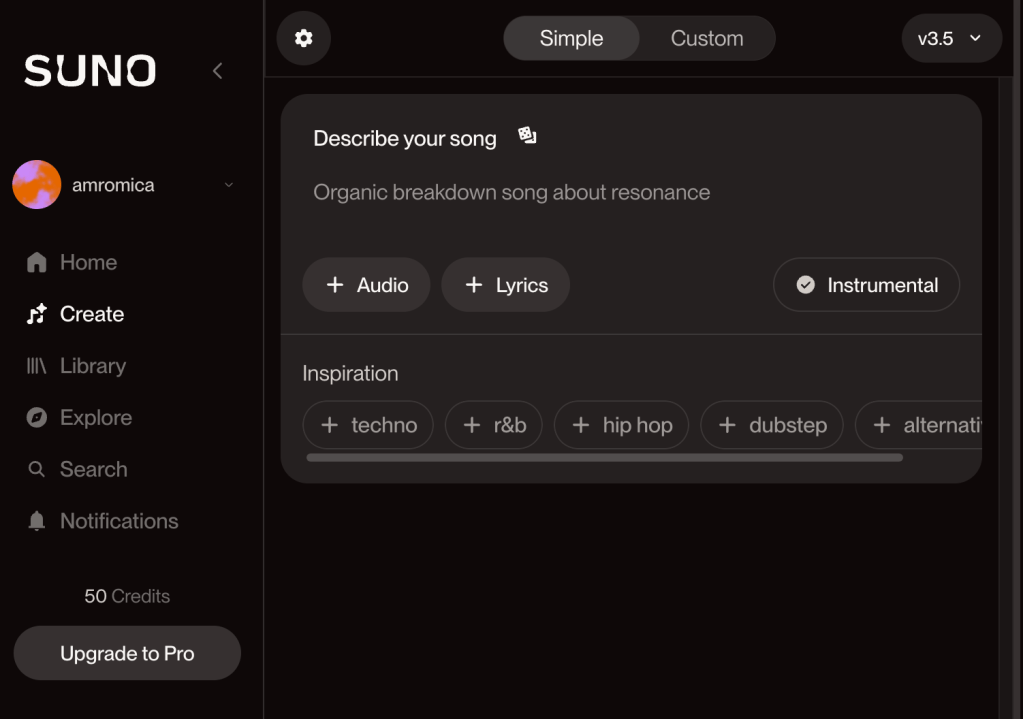This screenshot has width=1023, height=719.
Task: Click the Library shelf icon
Action: click(x=37, y=366)
